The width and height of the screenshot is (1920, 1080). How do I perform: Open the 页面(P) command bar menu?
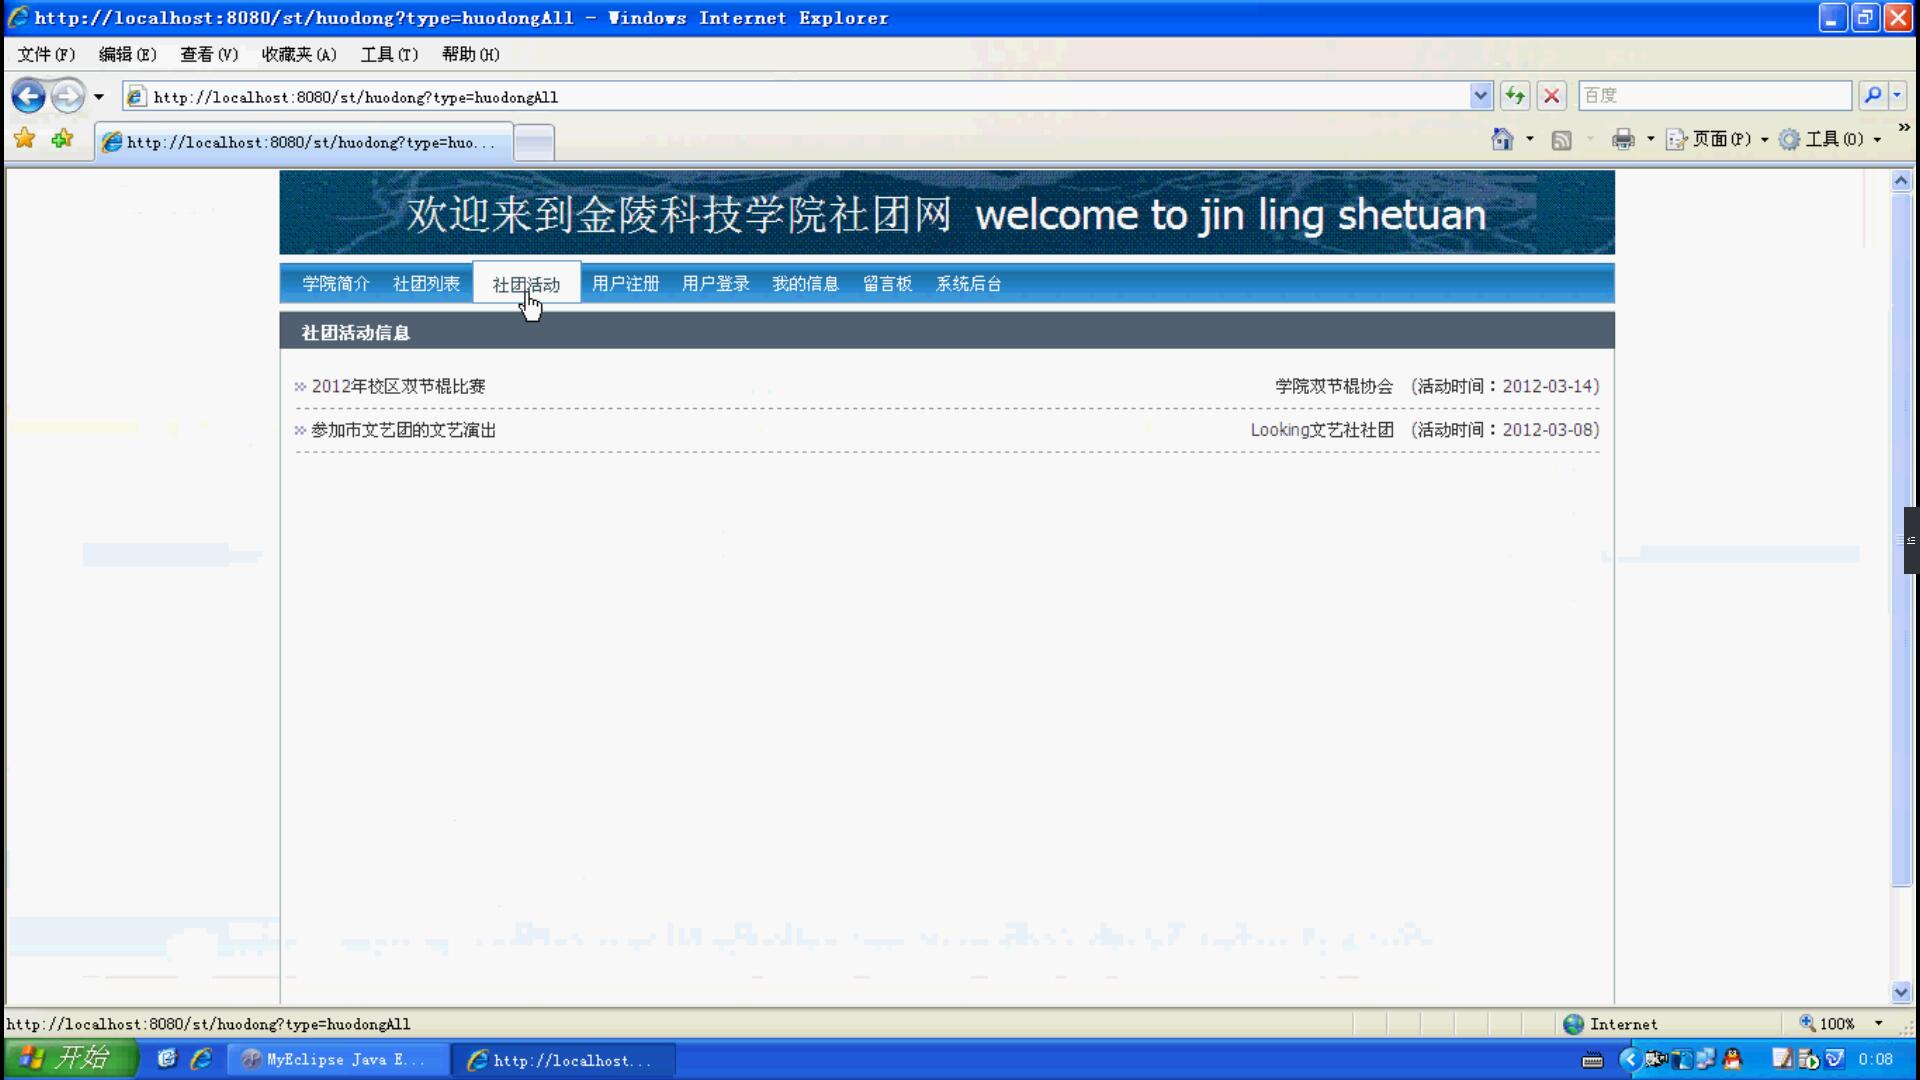pos(1716,139)
